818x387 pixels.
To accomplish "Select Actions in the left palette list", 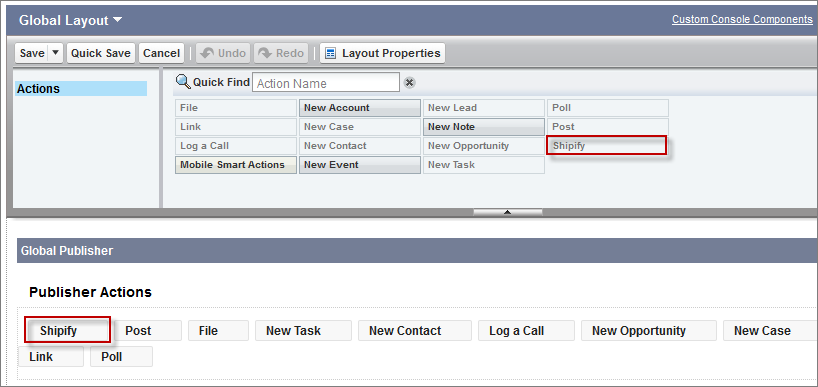I will (81, 89).
